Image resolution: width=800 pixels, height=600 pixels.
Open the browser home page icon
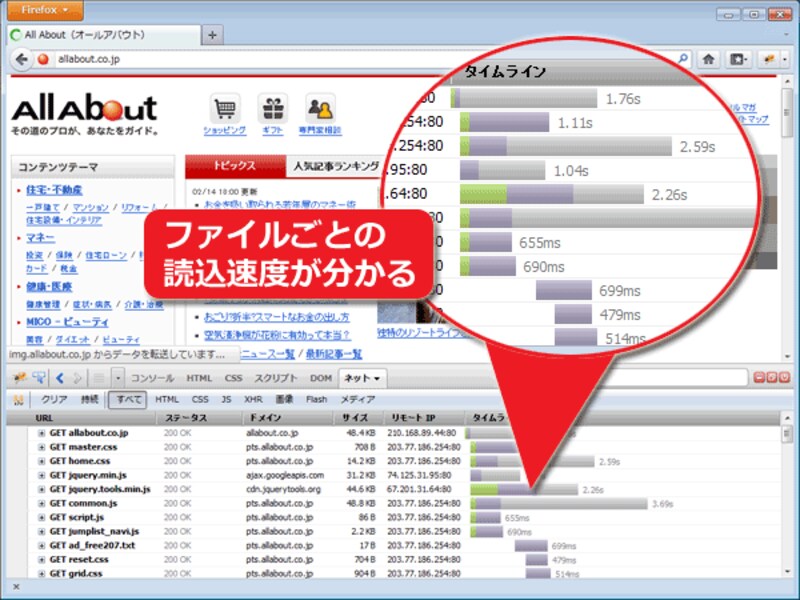[x=708, y=60]
